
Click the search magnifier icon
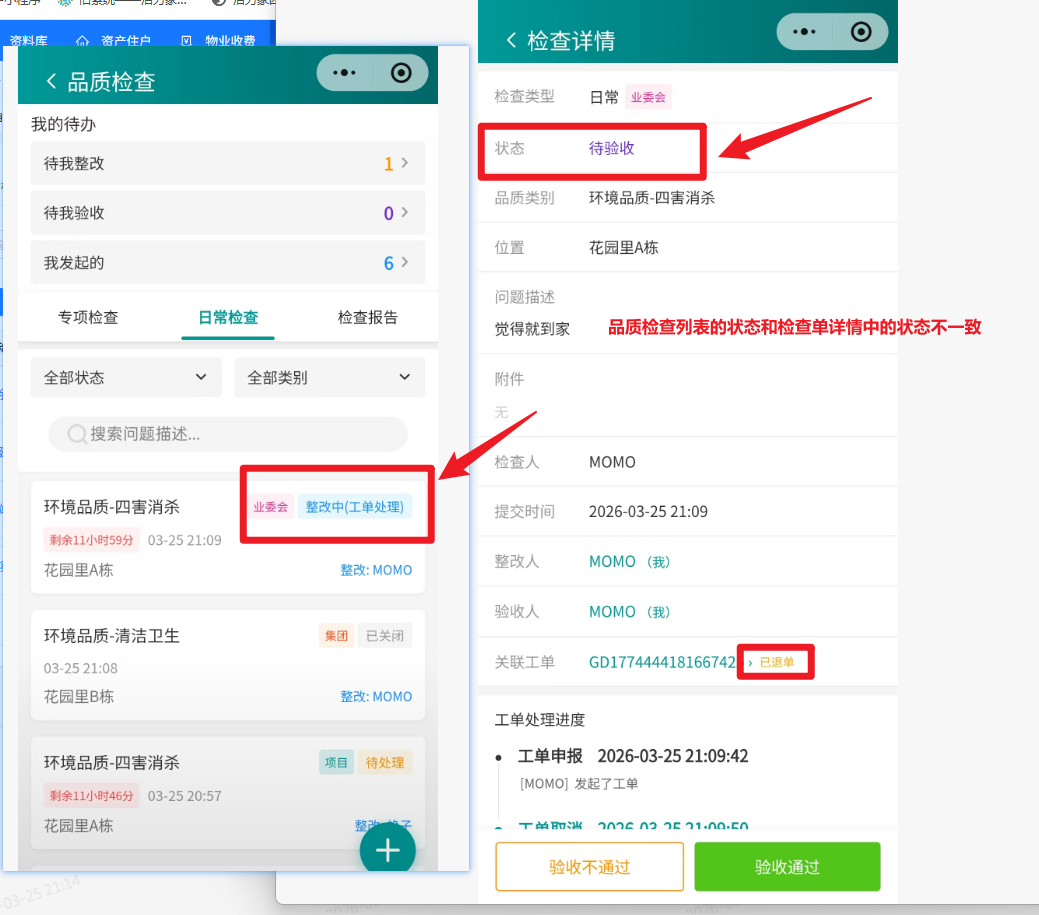point(76,434)
